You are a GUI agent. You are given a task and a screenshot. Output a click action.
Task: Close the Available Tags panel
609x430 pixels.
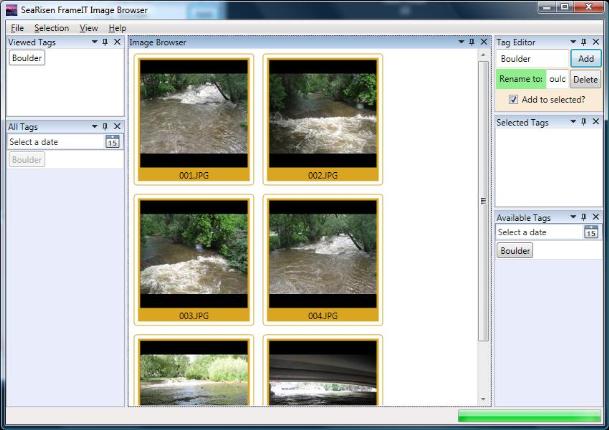(595, 217)
